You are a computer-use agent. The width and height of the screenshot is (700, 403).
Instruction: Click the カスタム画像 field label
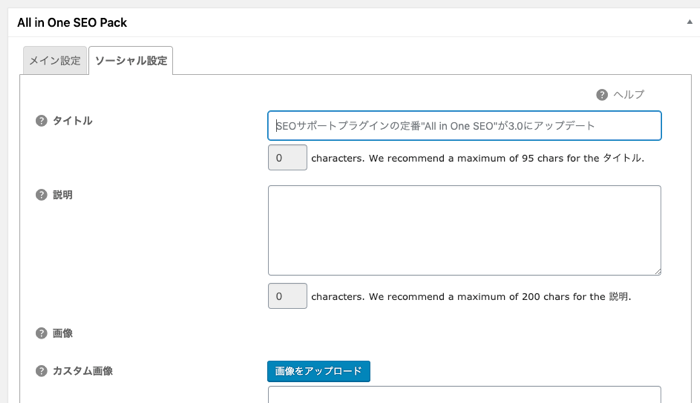[x=83, y=371]
